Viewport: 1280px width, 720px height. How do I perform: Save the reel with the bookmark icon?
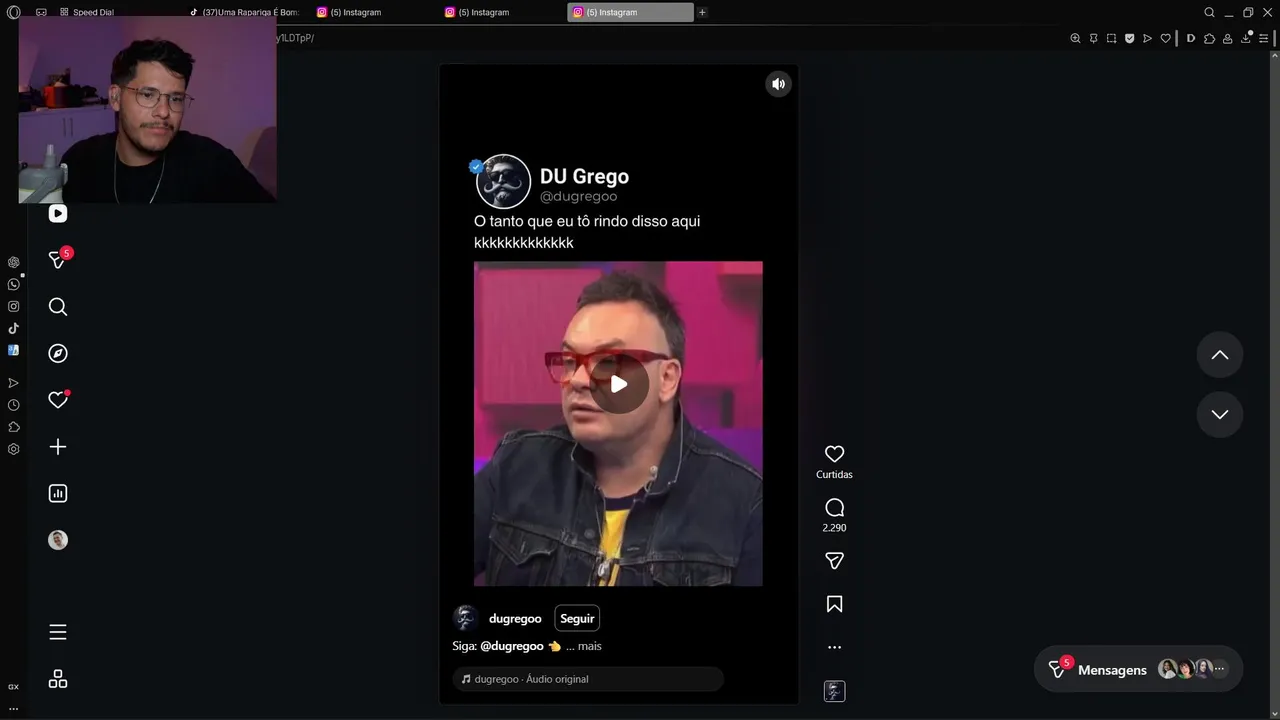[x=834, y=604]
